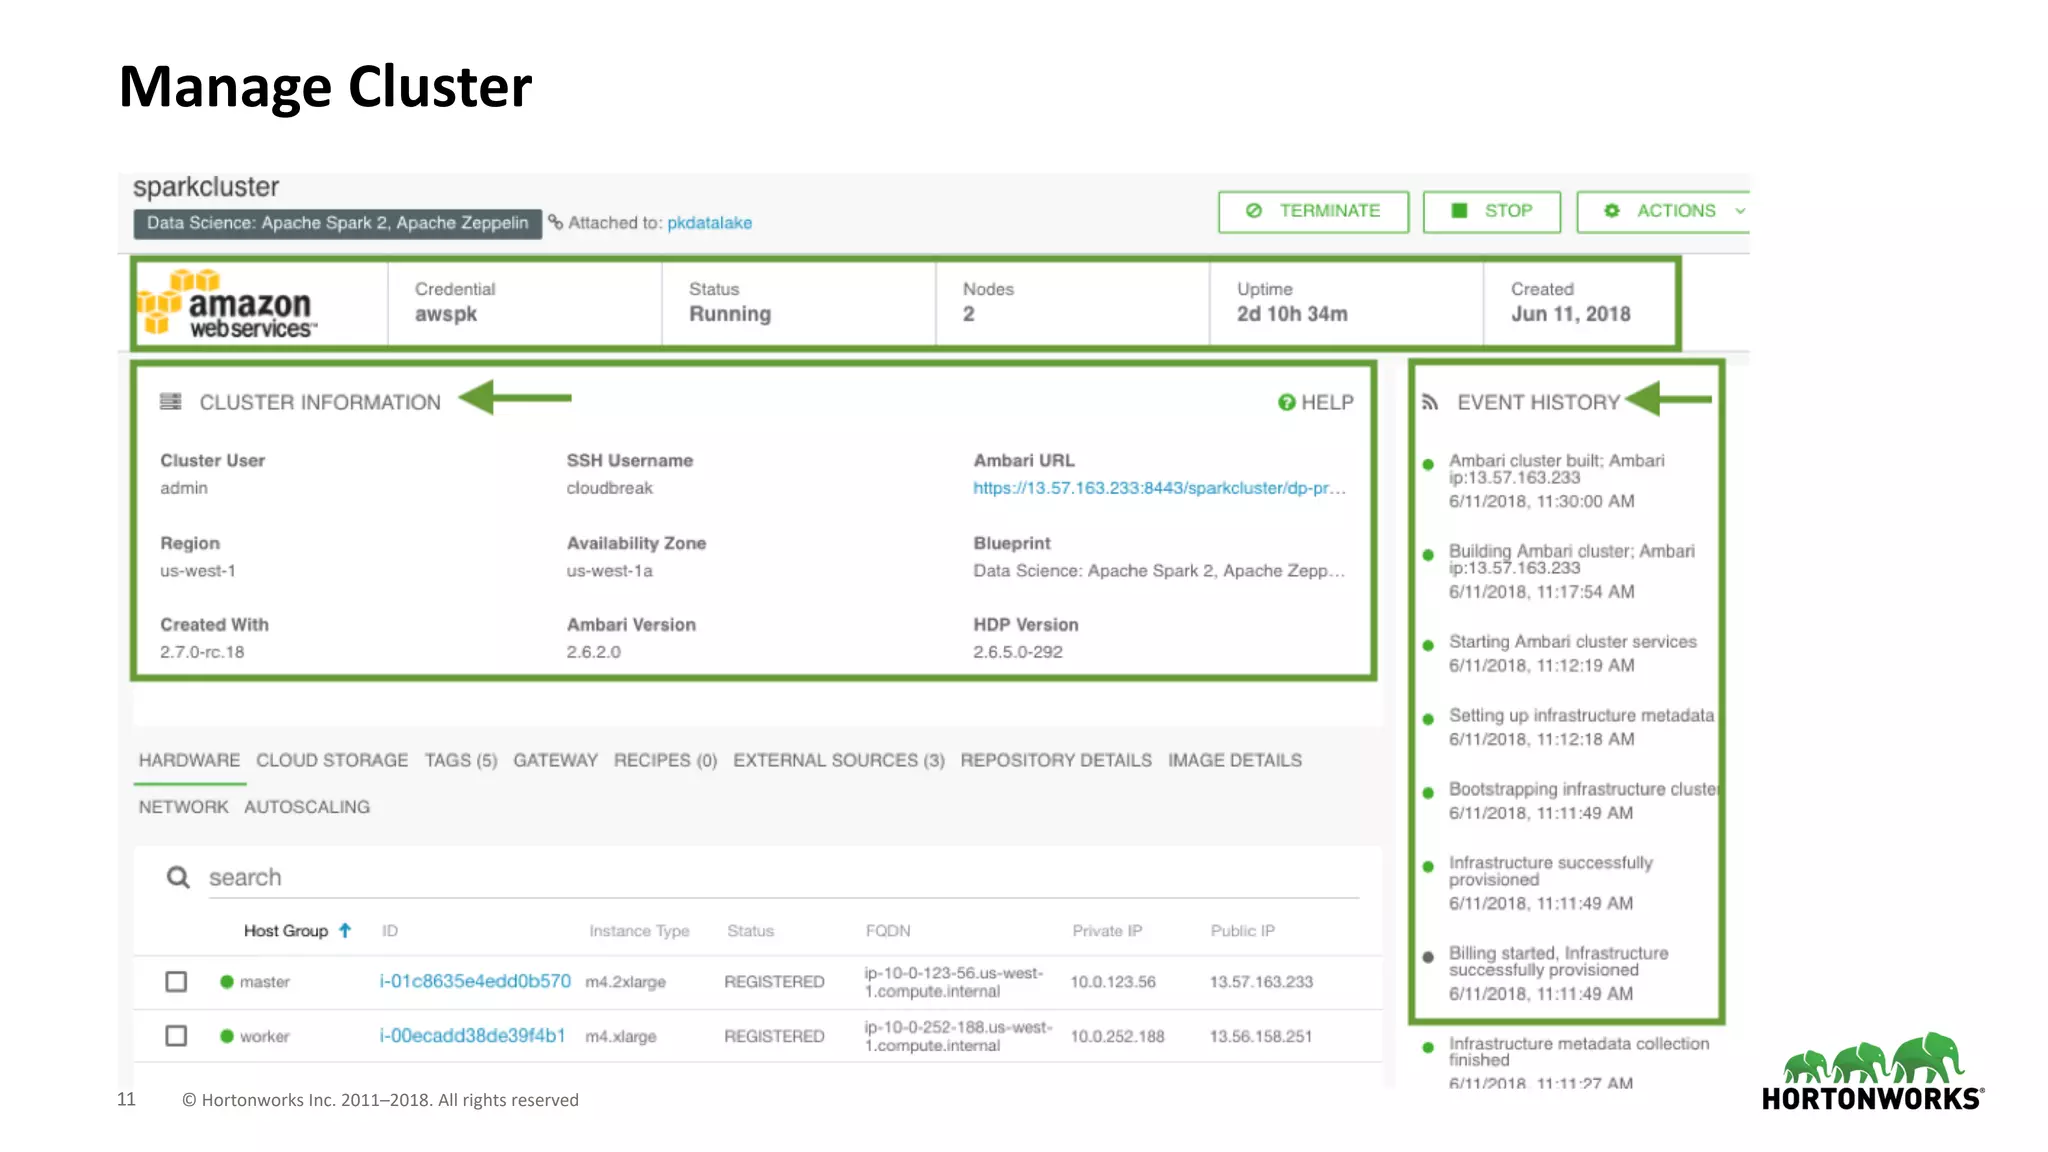This screenshot has height=1152, width=2048.
Task: Open the Ambari URL link
Action: (1159, 488)
